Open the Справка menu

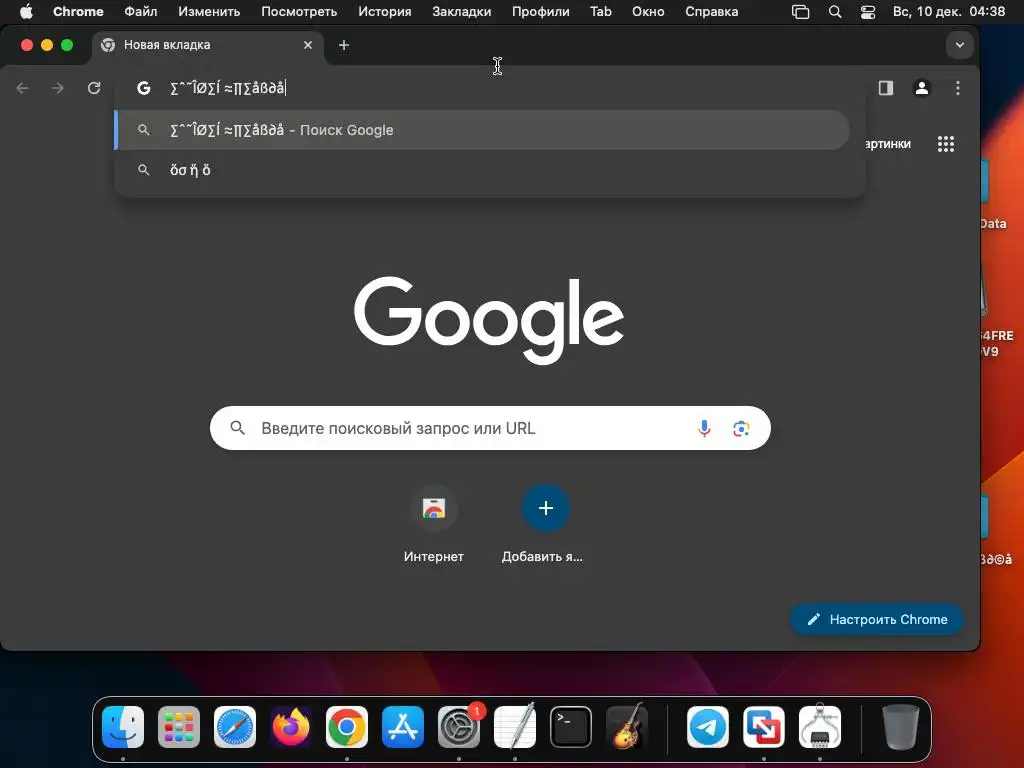point(712,11)
